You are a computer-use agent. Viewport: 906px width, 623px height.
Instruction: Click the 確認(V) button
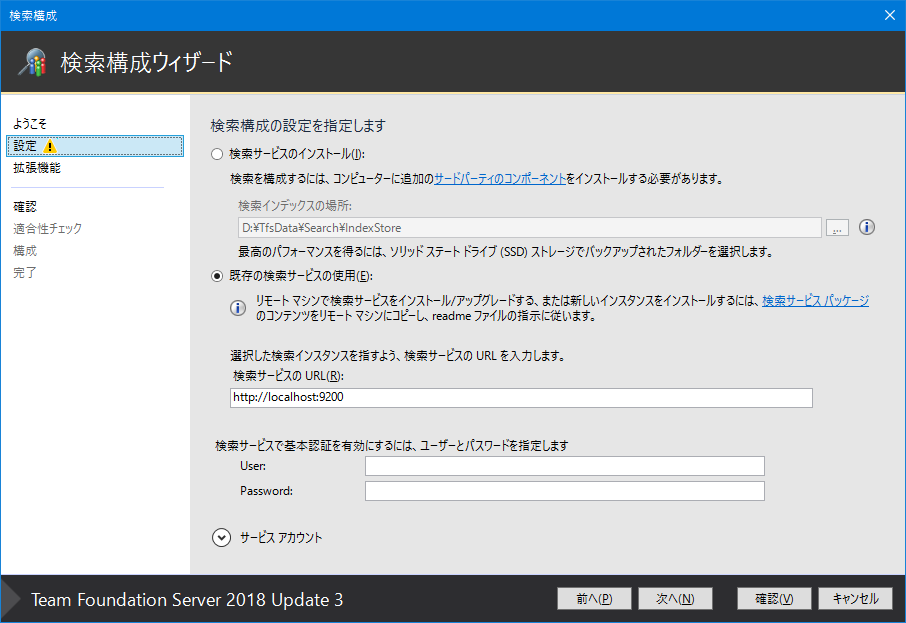(x=774, y=599)
